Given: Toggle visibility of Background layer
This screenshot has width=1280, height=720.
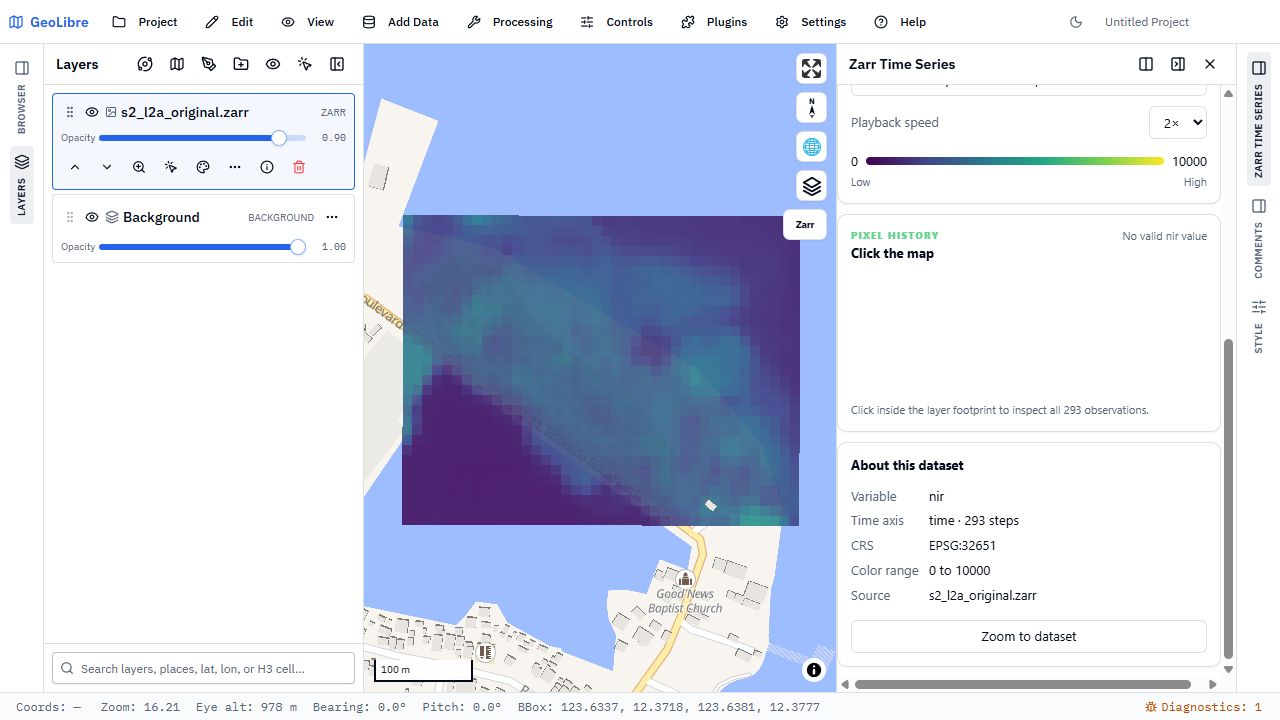Looking at the screenshot, I should coord(92,217).
